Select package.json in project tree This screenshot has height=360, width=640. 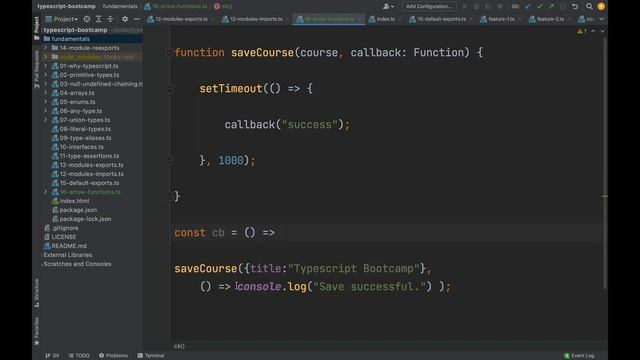pos(78,210)
